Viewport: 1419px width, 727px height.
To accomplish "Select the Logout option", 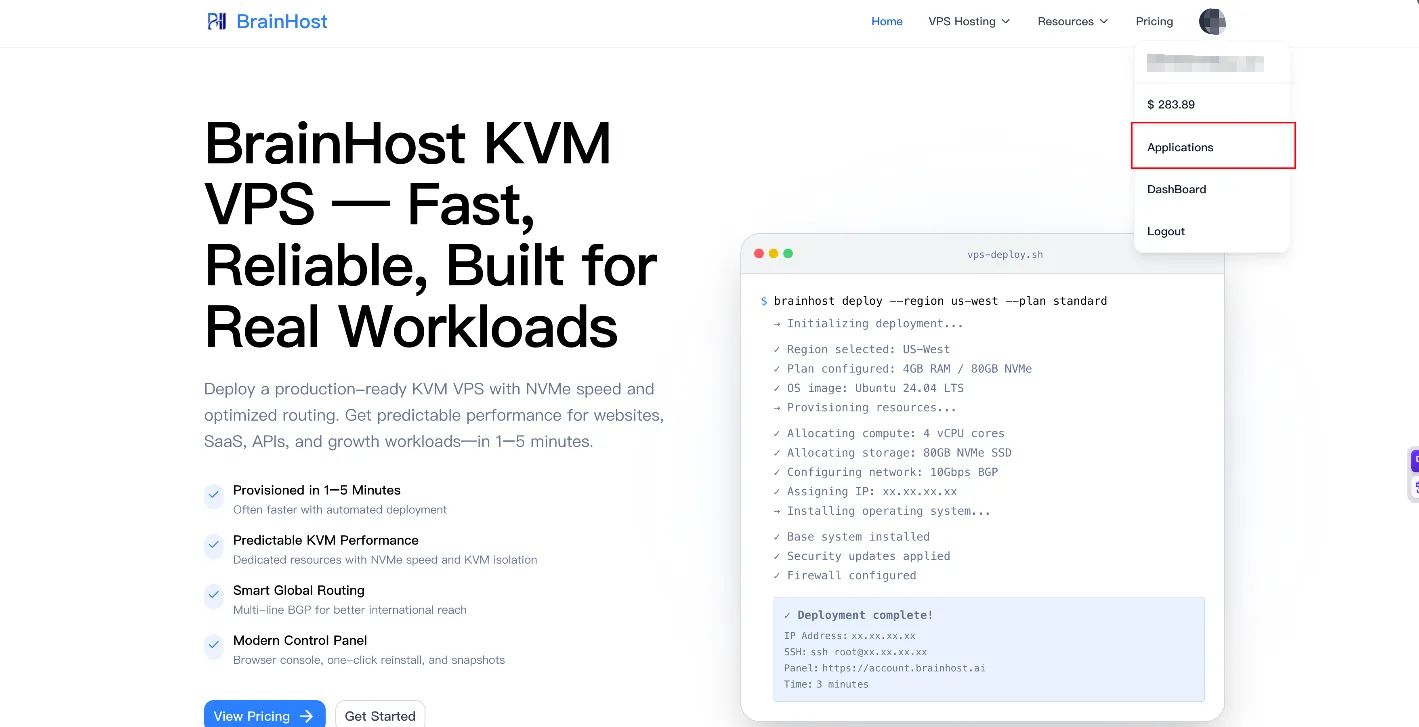I will pos(1165,231).
